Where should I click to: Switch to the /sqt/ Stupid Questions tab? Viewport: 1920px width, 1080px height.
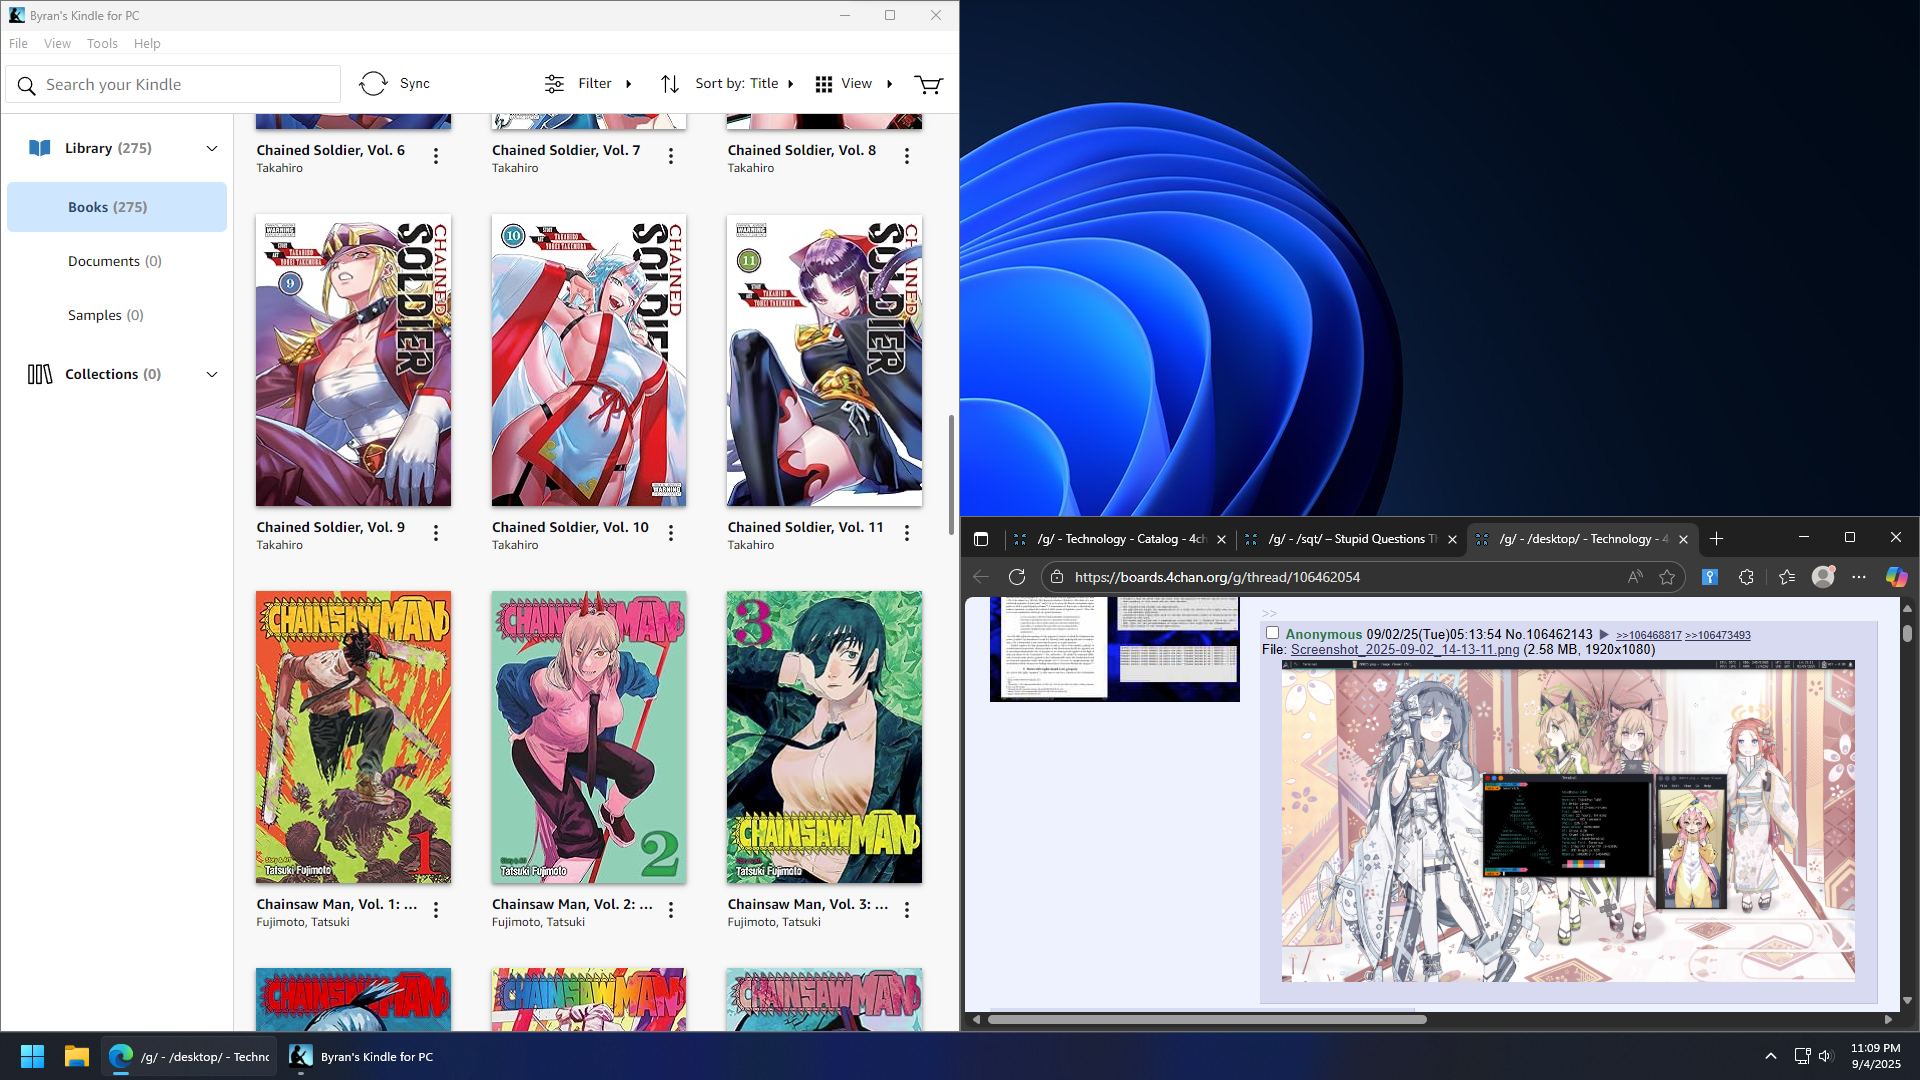[1345, 539]
